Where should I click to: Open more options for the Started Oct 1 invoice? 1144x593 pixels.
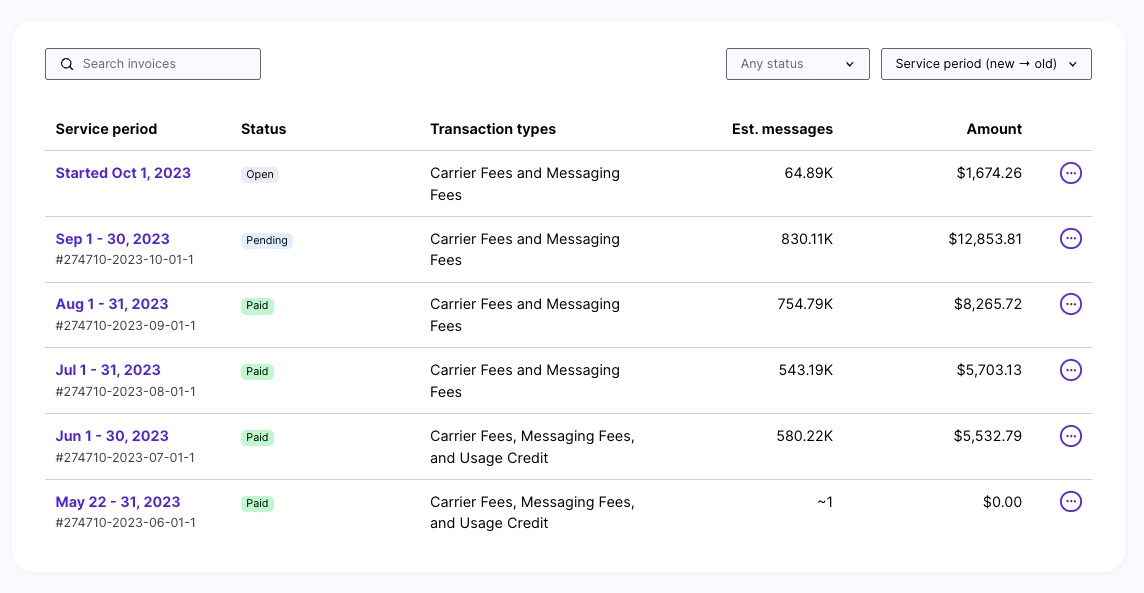tap(1070, 173)
